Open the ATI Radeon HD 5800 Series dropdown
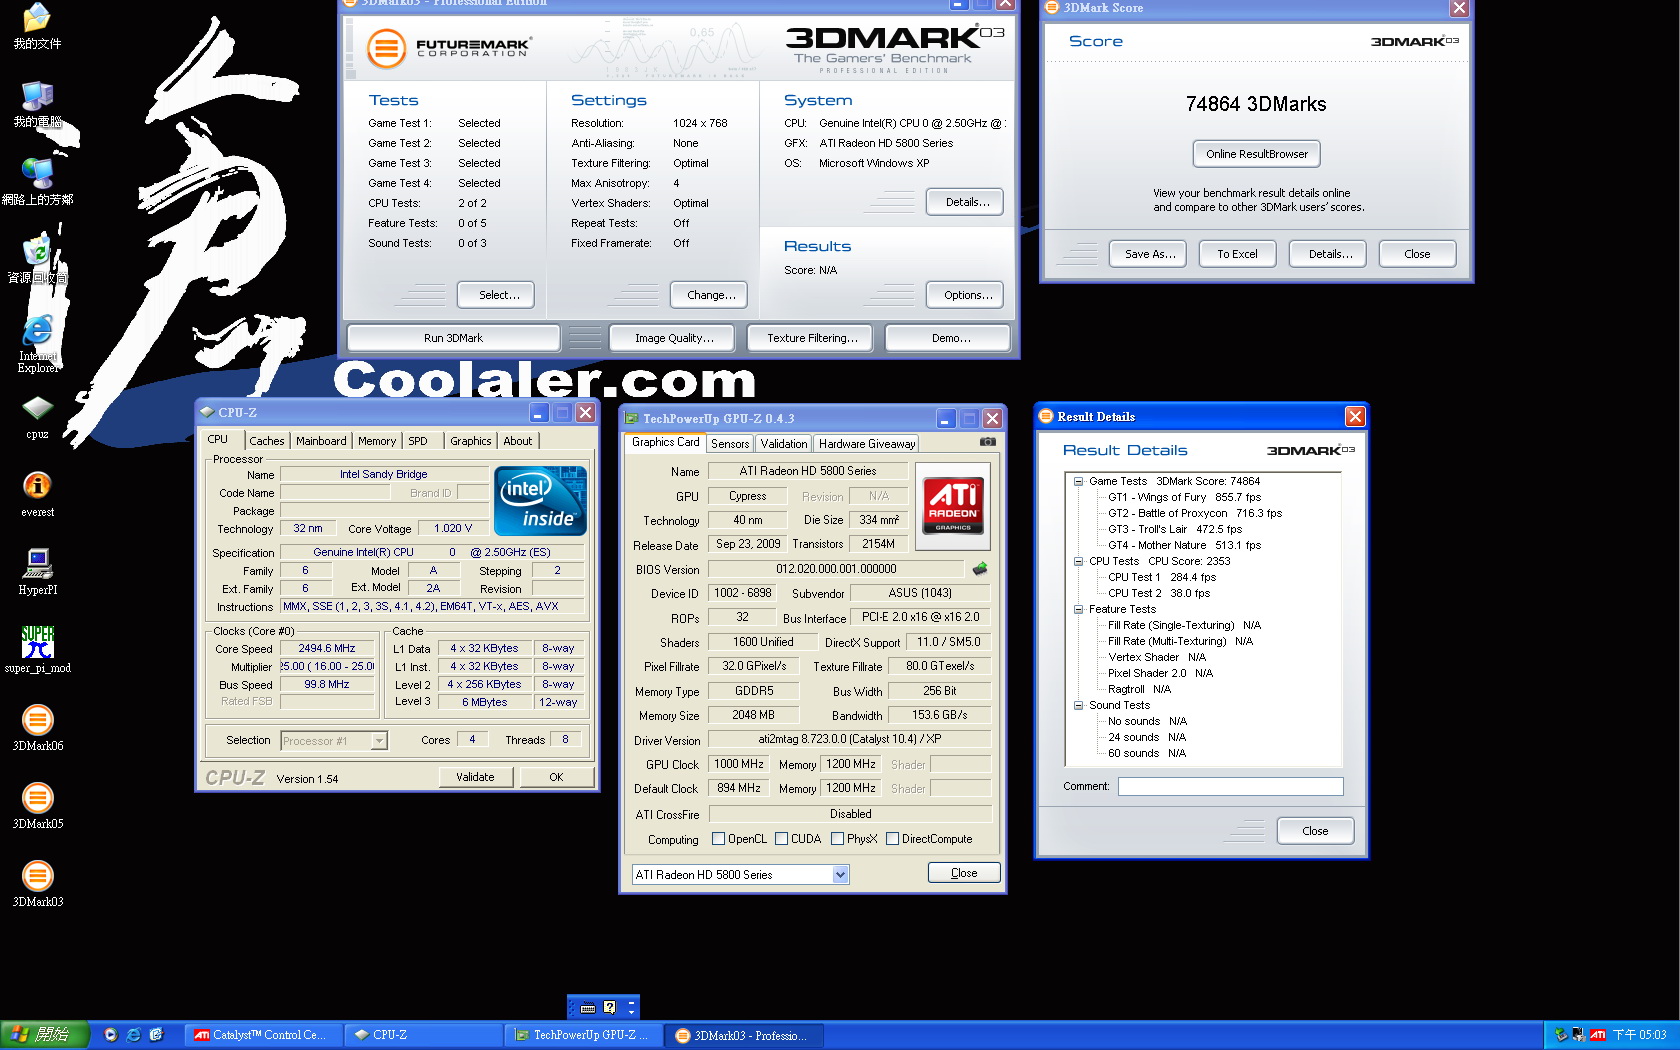 click(840, 875)
